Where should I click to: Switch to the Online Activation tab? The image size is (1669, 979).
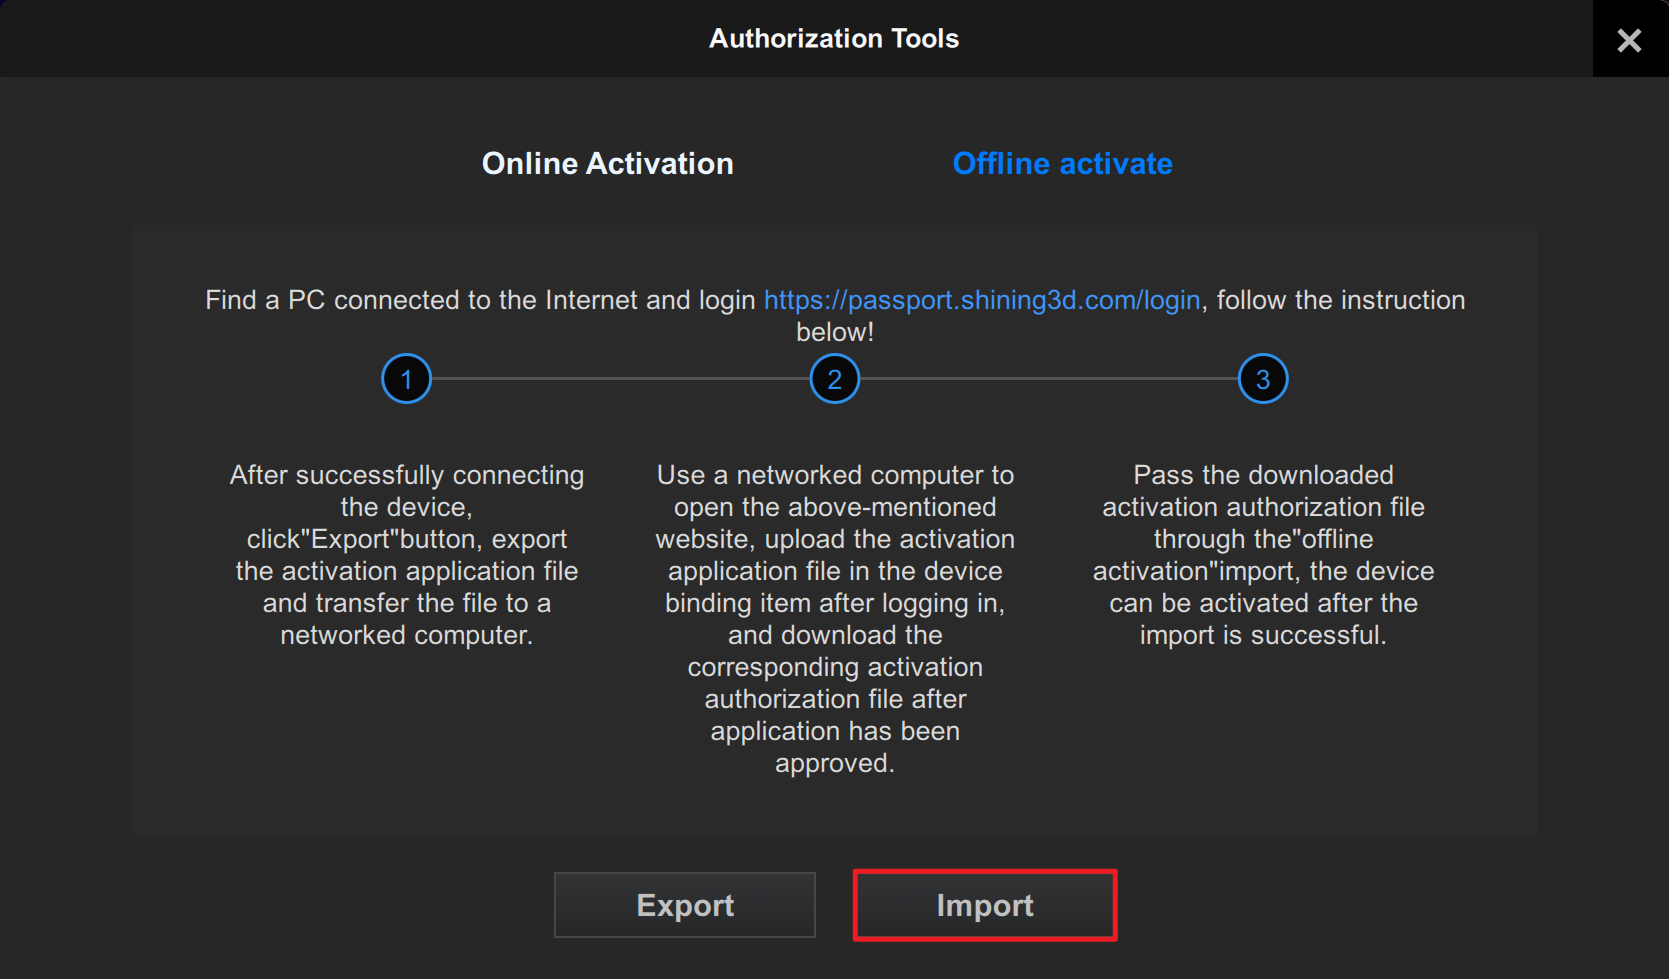coord(607,164)
